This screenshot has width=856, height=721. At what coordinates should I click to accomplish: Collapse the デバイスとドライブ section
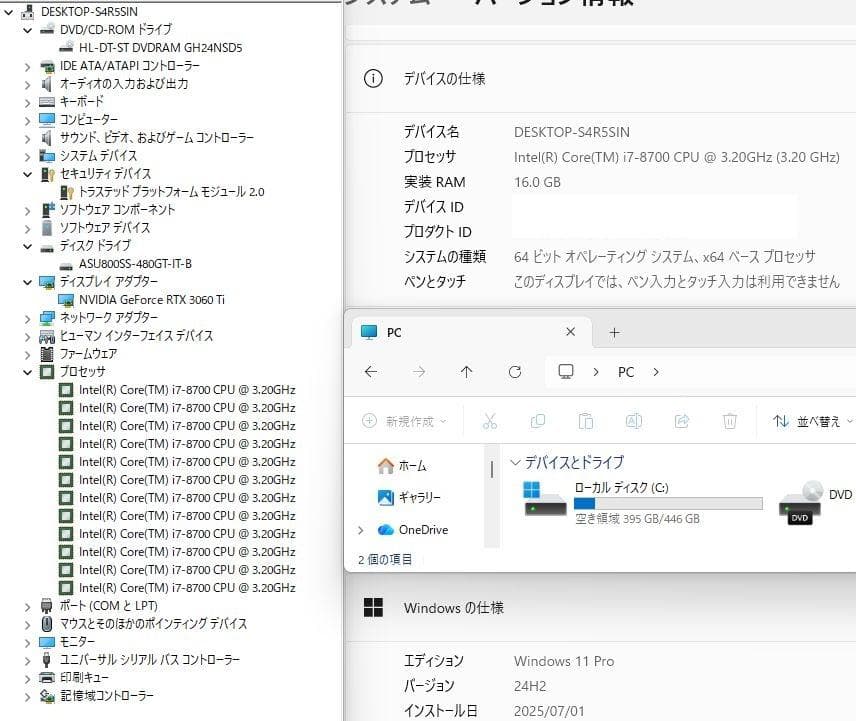(514, 462)
